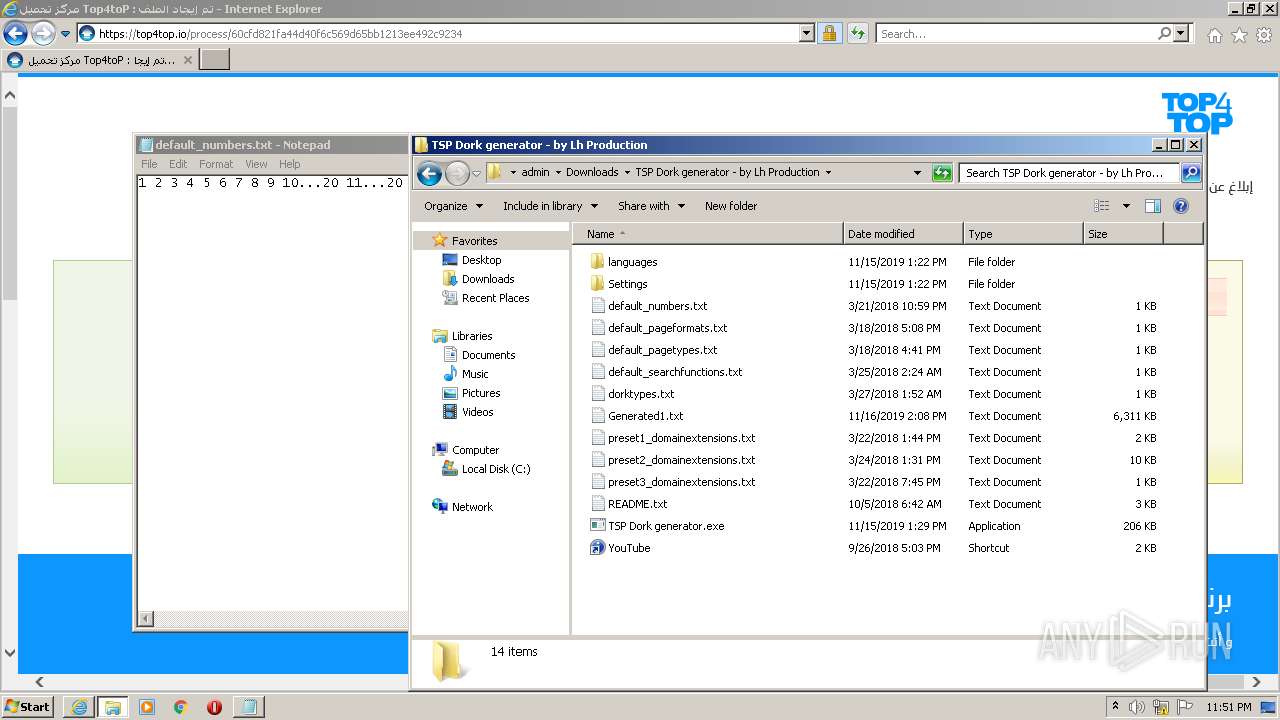
Task: Click Windows Explorer taskbar icon
Action: [113, 707]
